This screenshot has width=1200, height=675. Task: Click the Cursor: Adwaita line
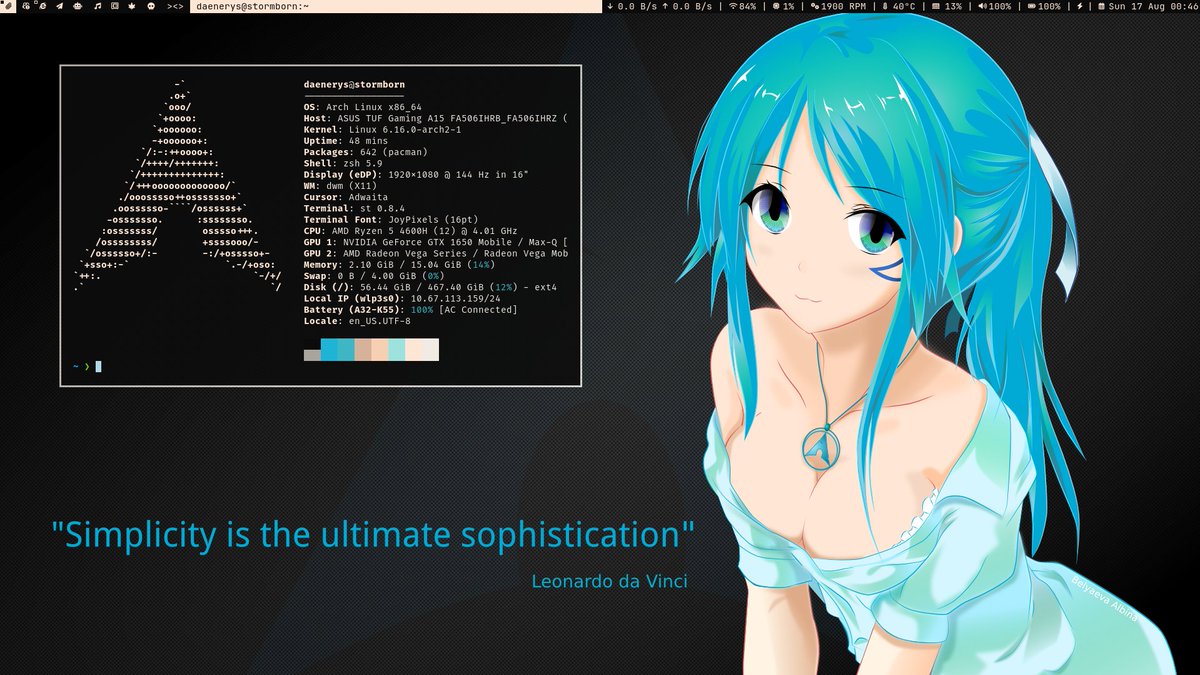coord(345,197)
